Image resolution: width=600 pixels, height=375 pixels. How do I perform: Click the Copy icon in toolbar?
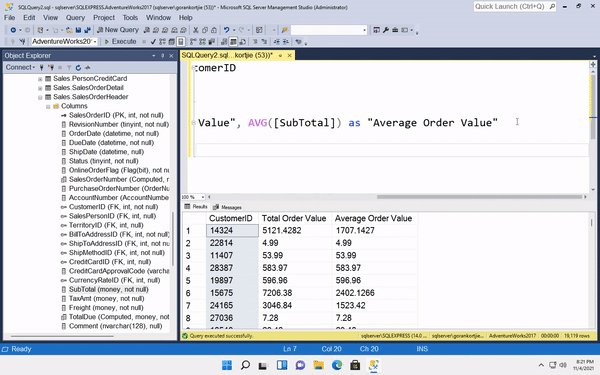coord(205,30)
